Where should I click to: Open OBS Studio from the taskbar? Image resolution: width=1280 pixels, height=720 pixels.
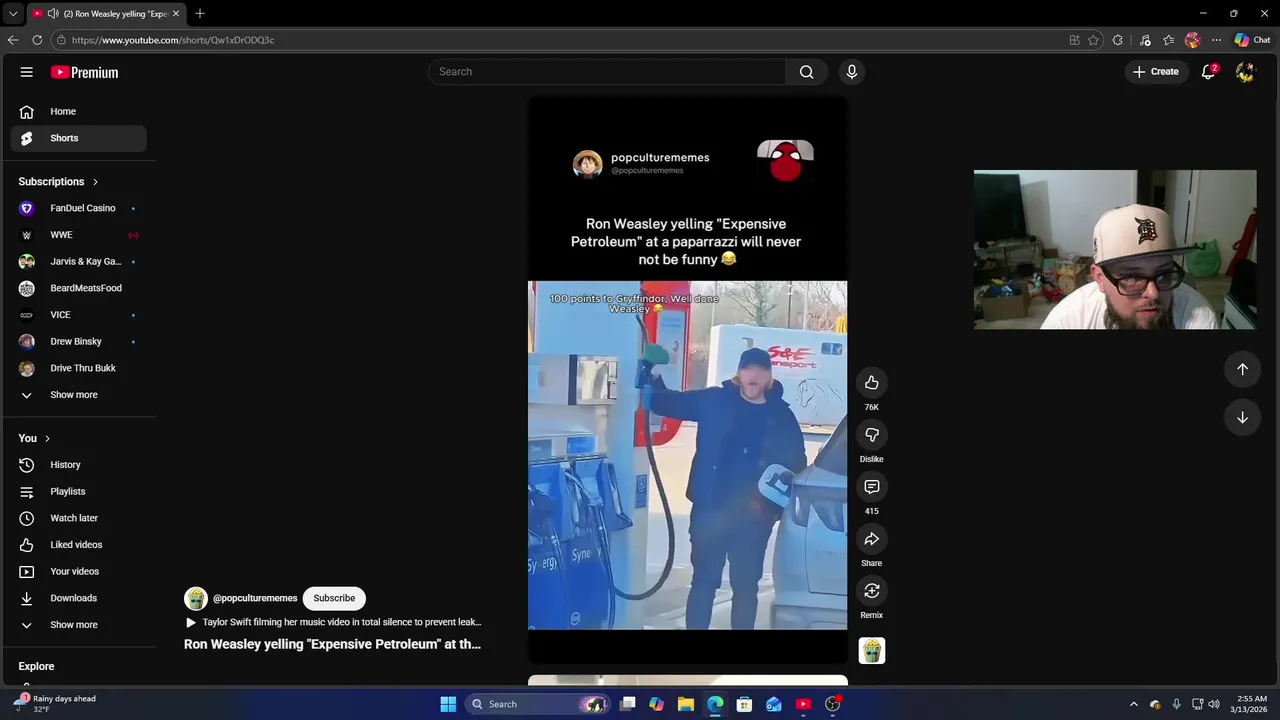(832, 704)
